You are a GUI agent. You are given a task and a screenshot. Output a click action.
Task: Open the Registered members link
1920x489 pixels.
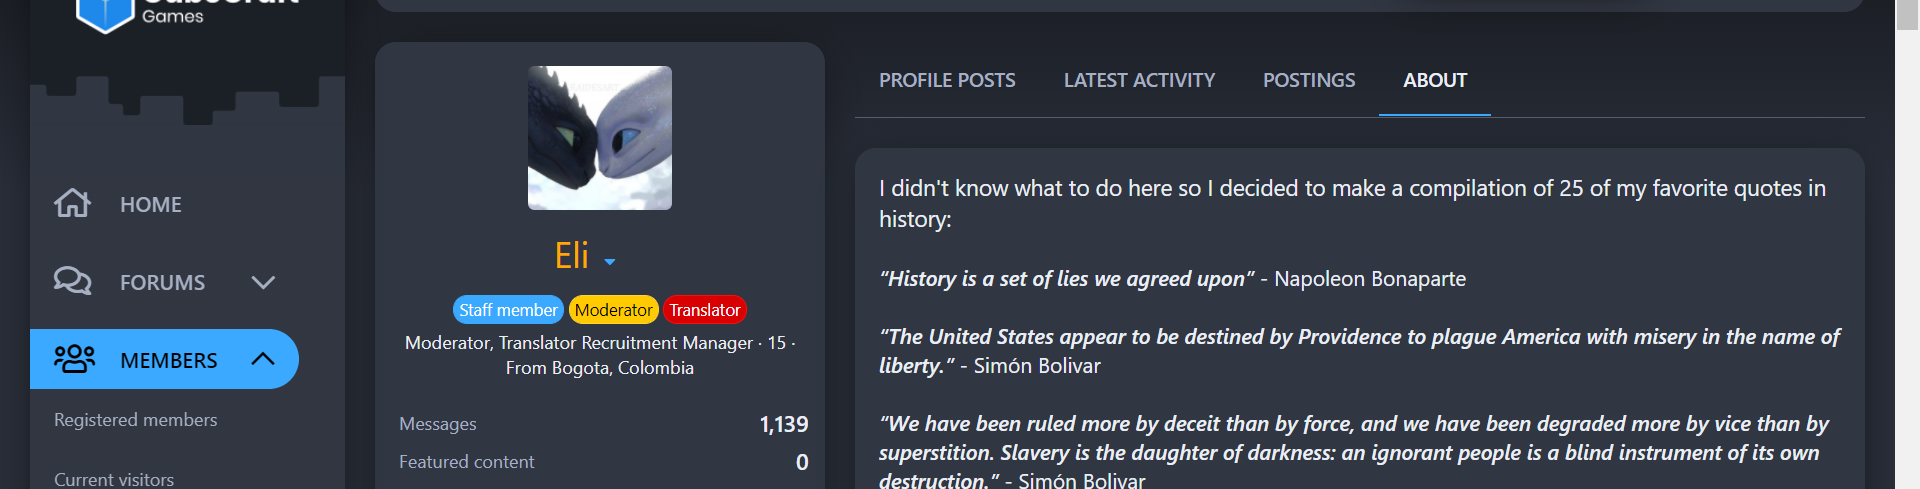tap(136, 420)
